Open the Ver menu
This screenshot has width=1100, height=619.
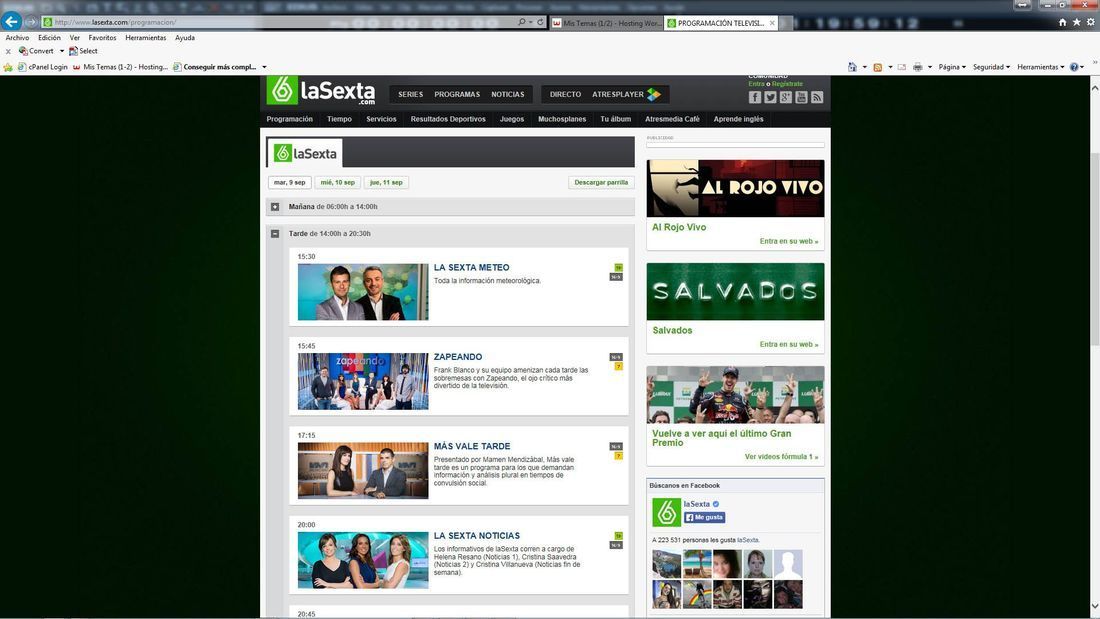74,38
